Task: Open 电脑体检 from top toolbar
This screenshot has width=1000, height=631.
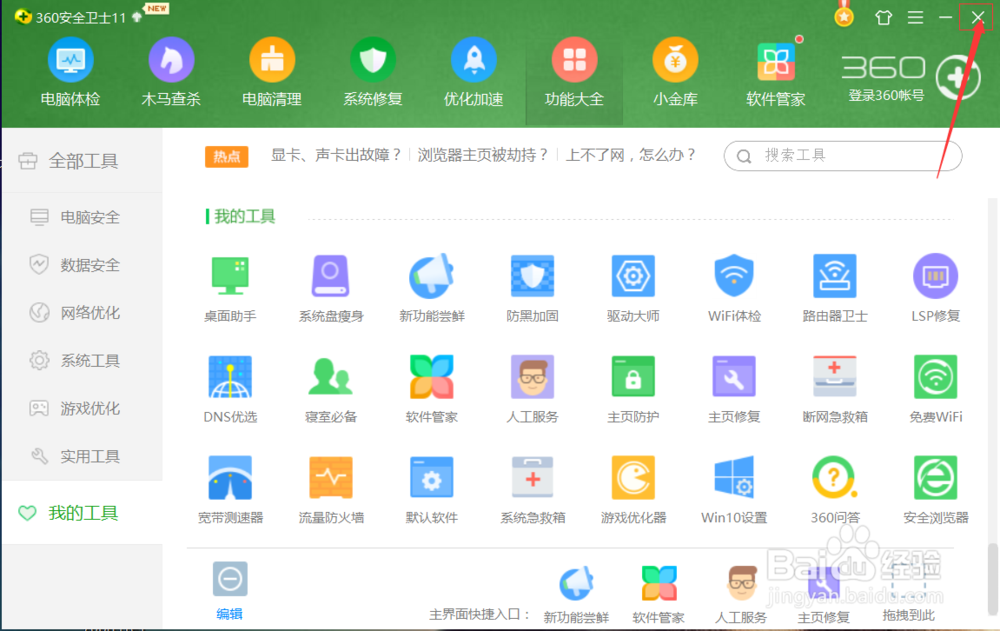Action: coord(70,72)
